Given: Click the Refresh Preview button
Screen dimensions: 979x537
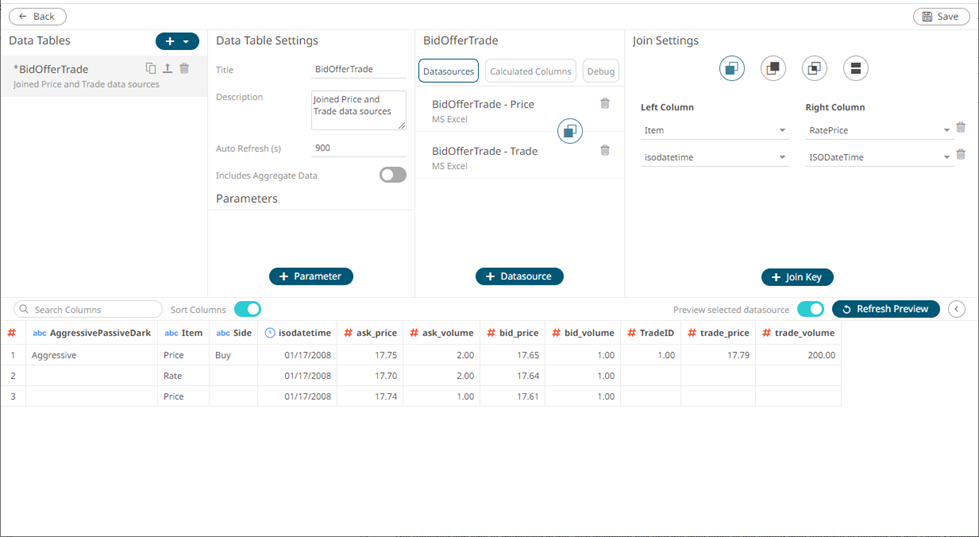Looking at the screenshot, I should click(885, 309).
